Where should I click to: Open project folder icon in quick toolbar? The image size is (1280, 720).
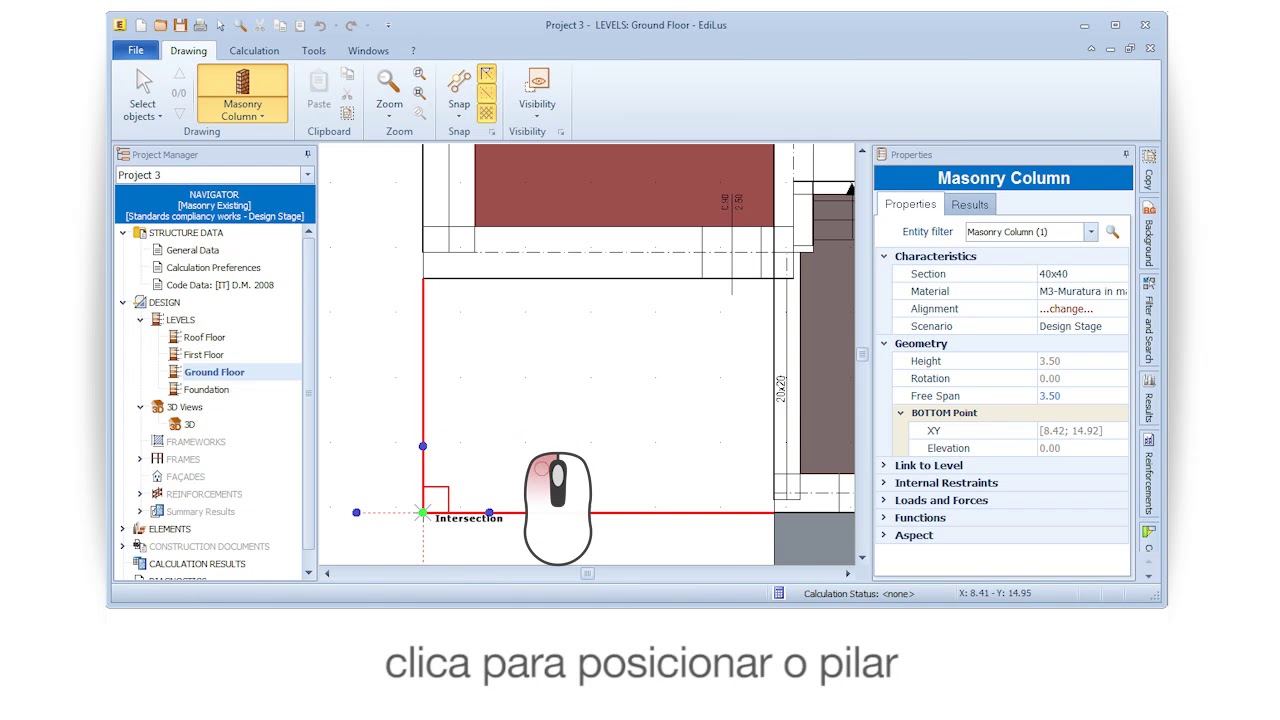pyautogui.click(x=160, y=25)
